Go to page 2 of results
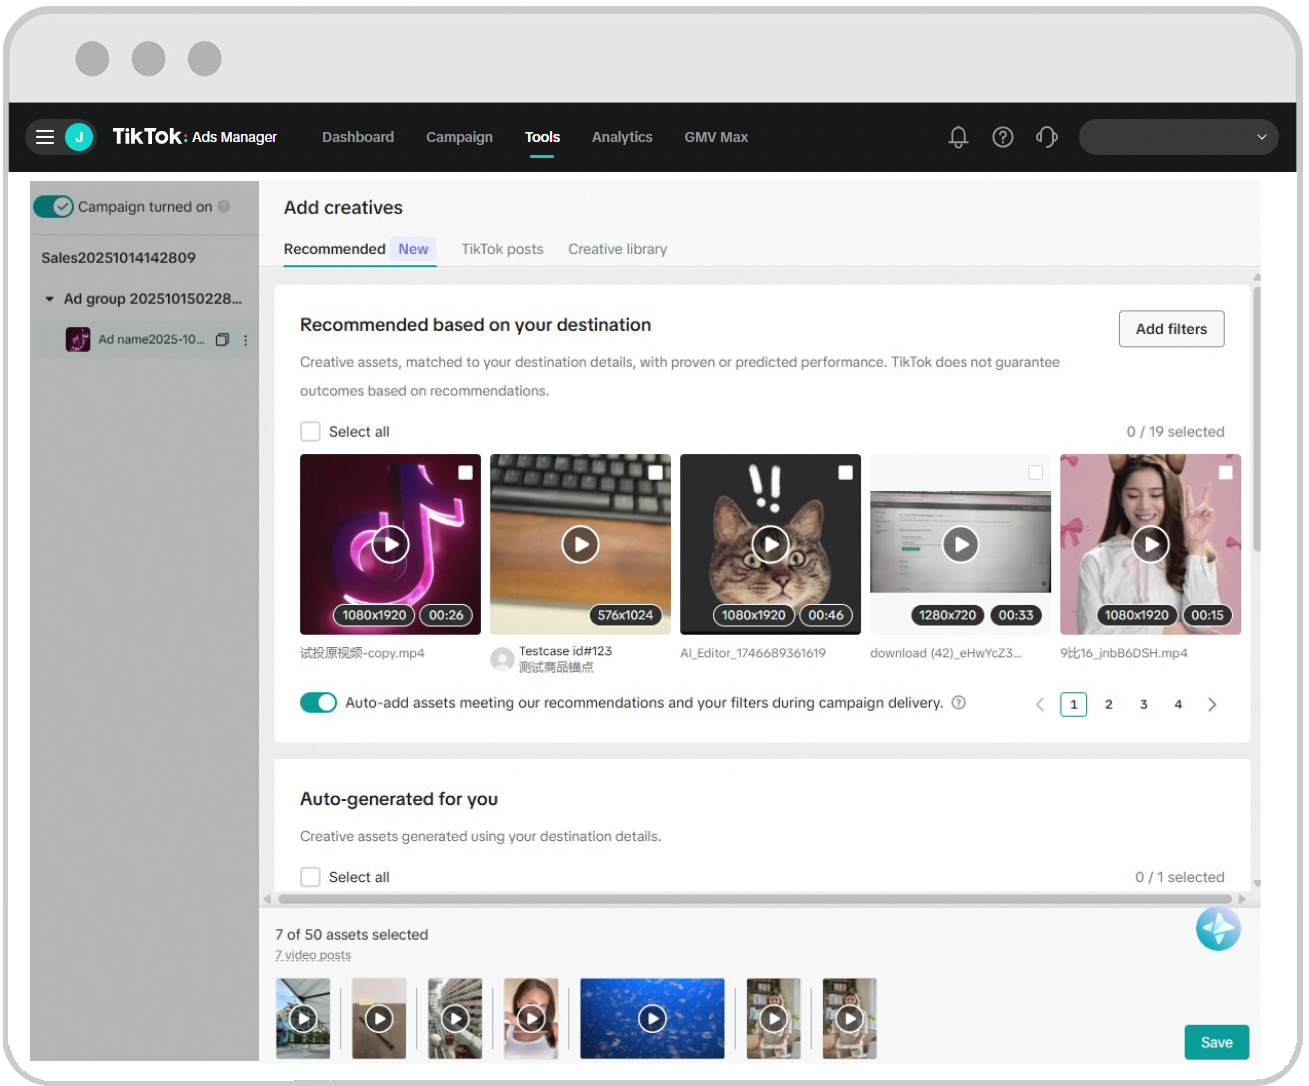Screen dimensions: 1309x1086 point(1109,705)
